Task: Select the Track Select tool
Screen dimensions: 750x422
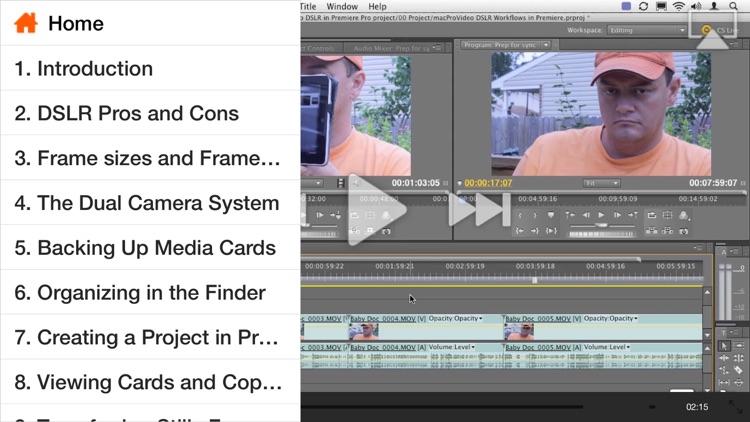Action: tap(739, 345)
